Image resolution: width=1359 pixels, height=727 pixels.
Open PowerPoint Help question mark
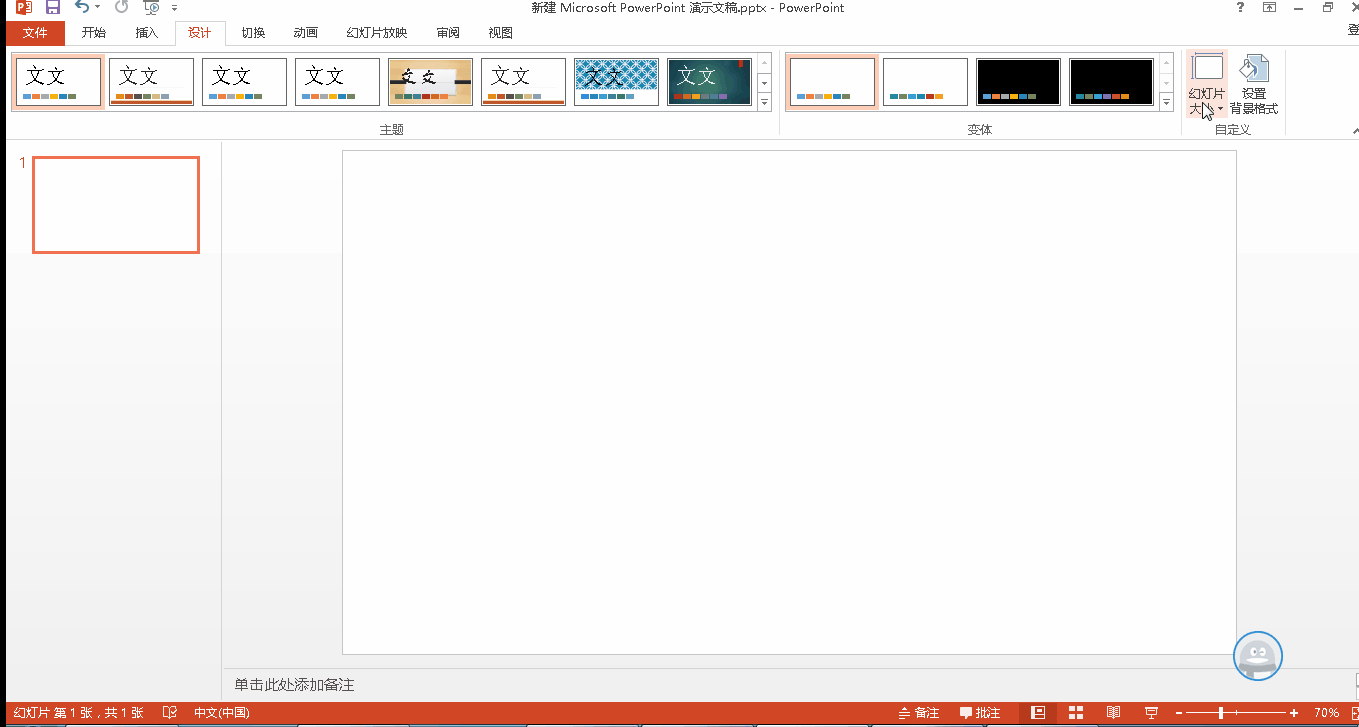tap(1240, 7)
